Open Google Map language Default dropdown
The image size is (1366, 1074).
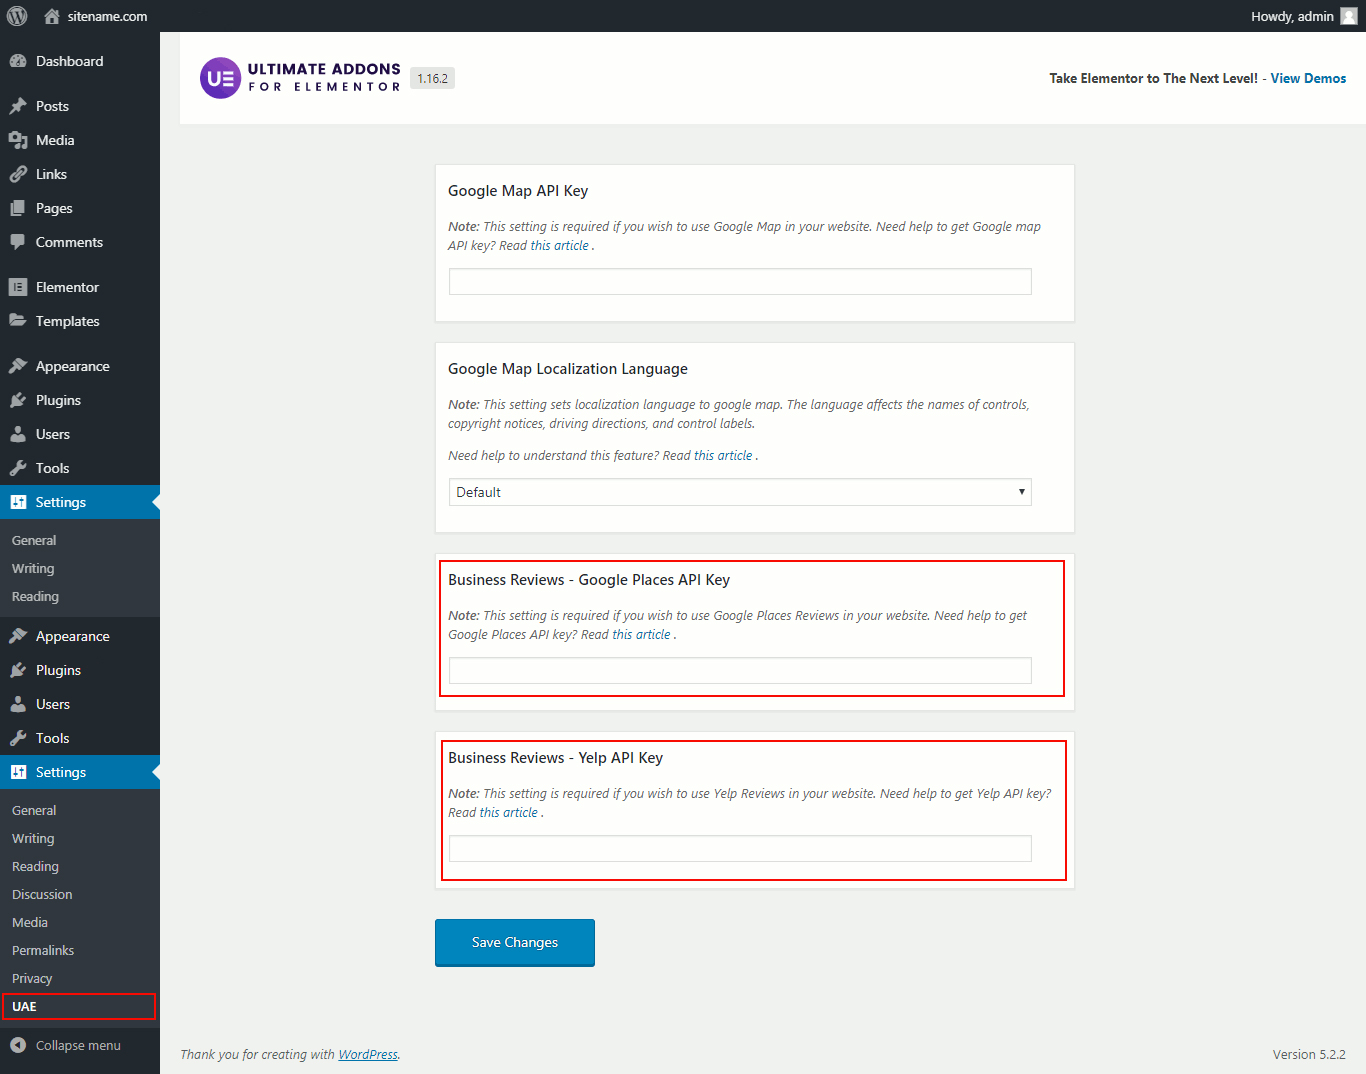tap(740, 492)
